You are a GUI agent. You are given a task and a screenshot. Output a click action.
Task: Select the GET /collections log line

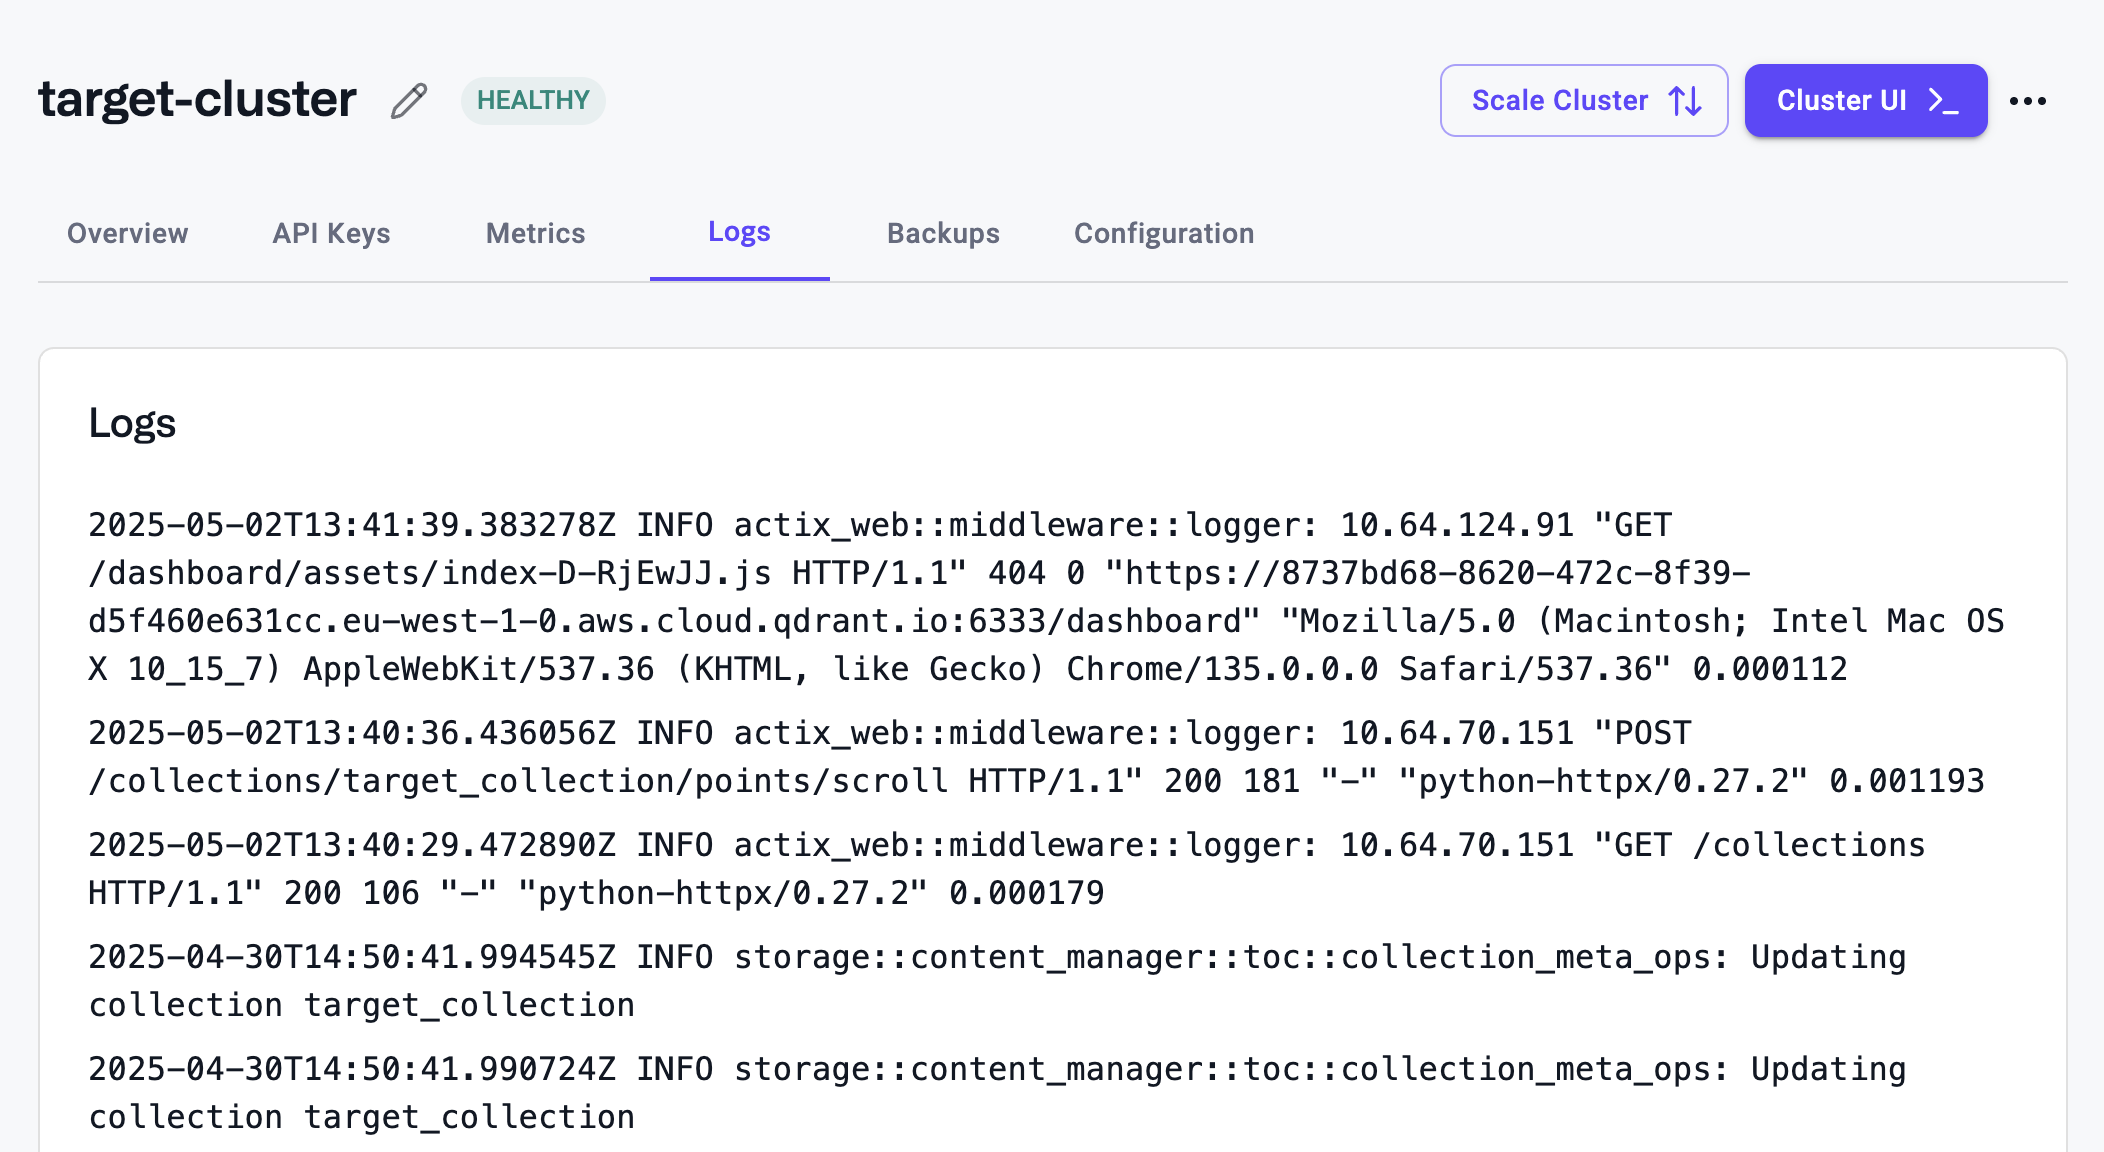1000,868
